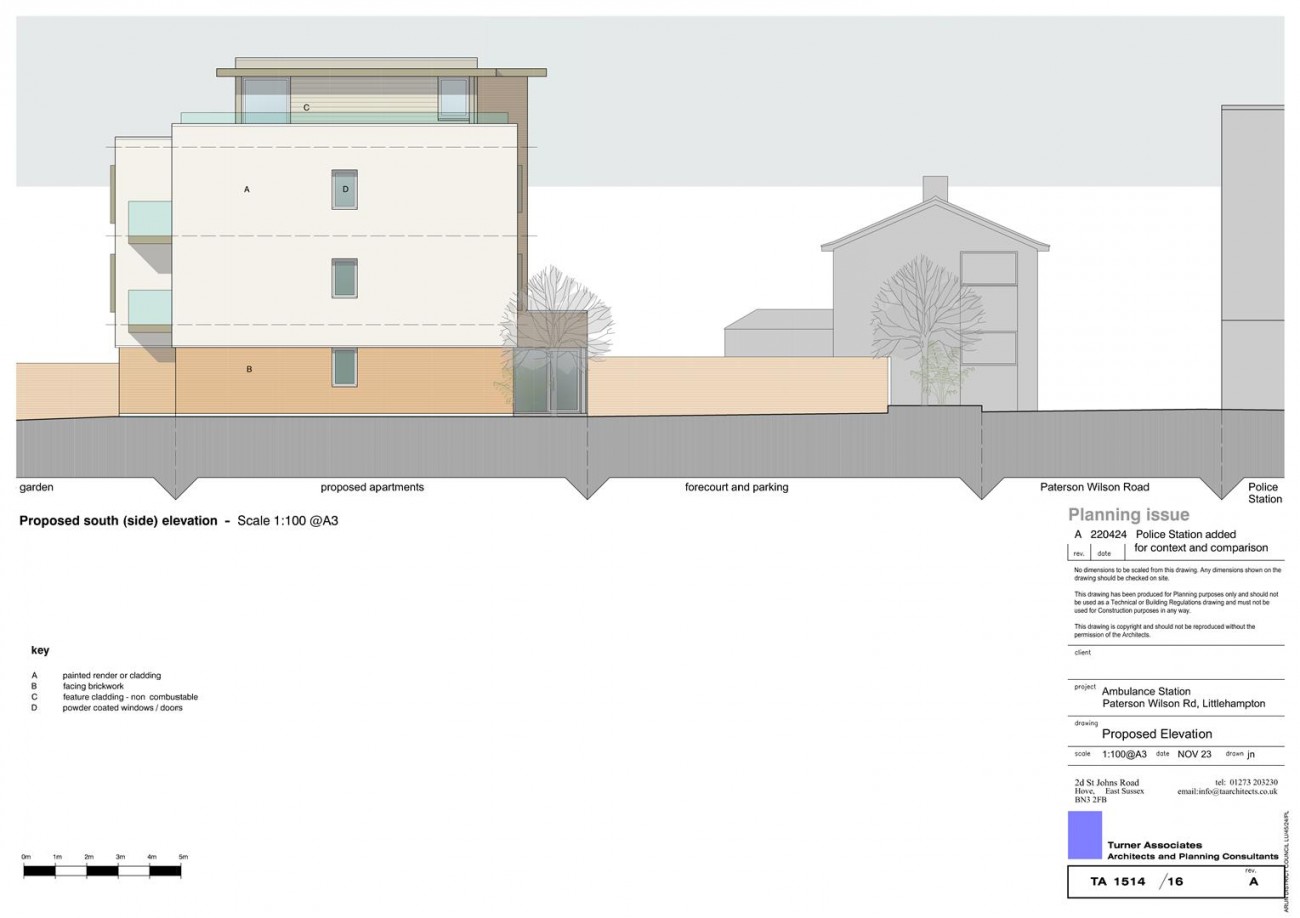Image resolution: width=1300 pixels, height=918 pixels.
Task: Expand the revision A 220424 entry
Action: [x=1110, y=534]
